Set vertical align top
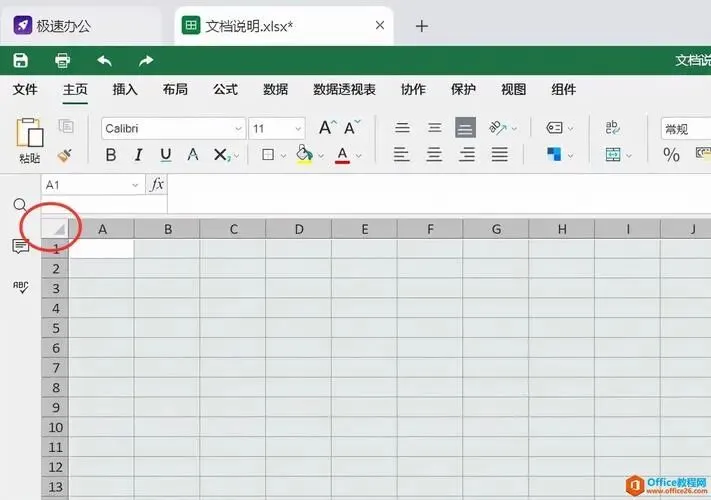The width and height of the screenshot is (711, 500). (402, 127)
